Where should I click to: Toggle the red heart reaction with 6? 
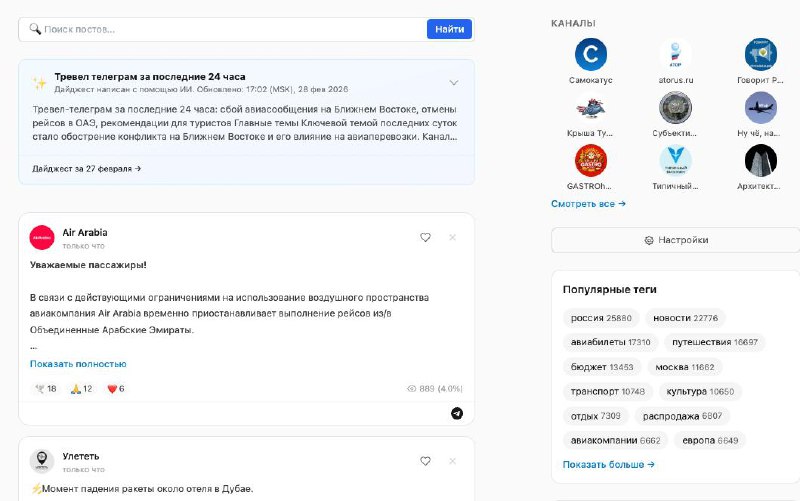click(114, 388)
